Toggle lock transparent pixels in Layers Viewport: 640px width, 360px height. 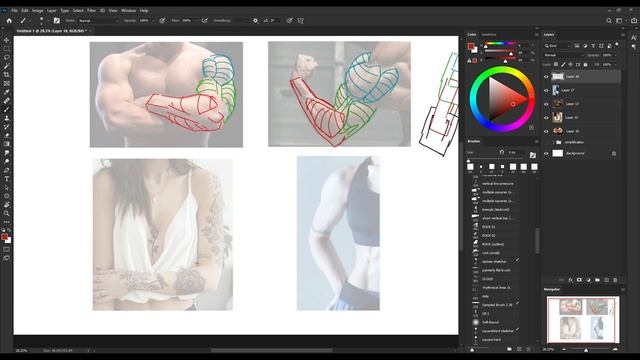(x=556, y=64)
